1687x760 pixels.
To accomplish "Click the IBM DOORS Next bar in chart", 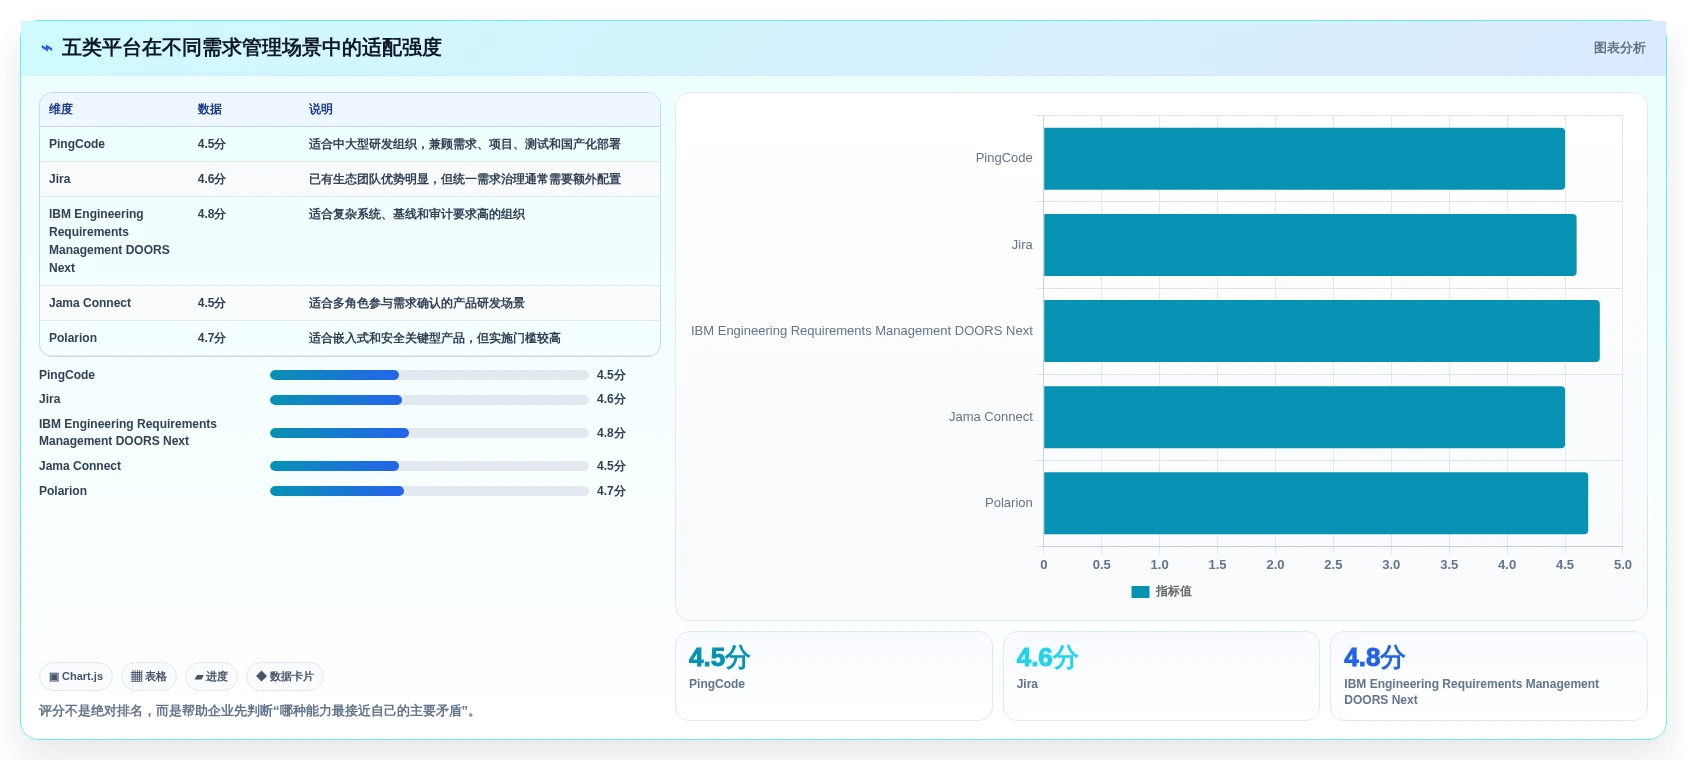I will [1322, 331].
